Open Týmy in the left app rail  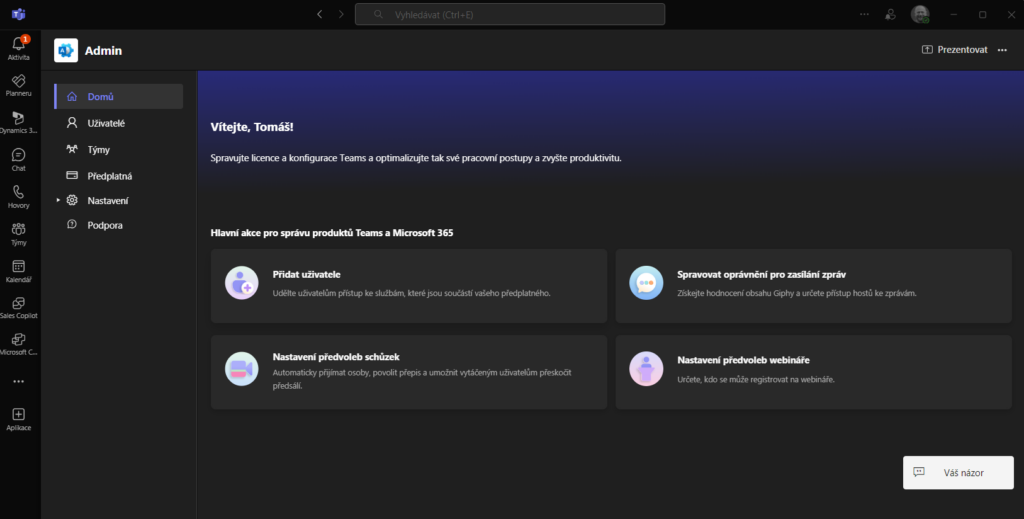point(18,234)
